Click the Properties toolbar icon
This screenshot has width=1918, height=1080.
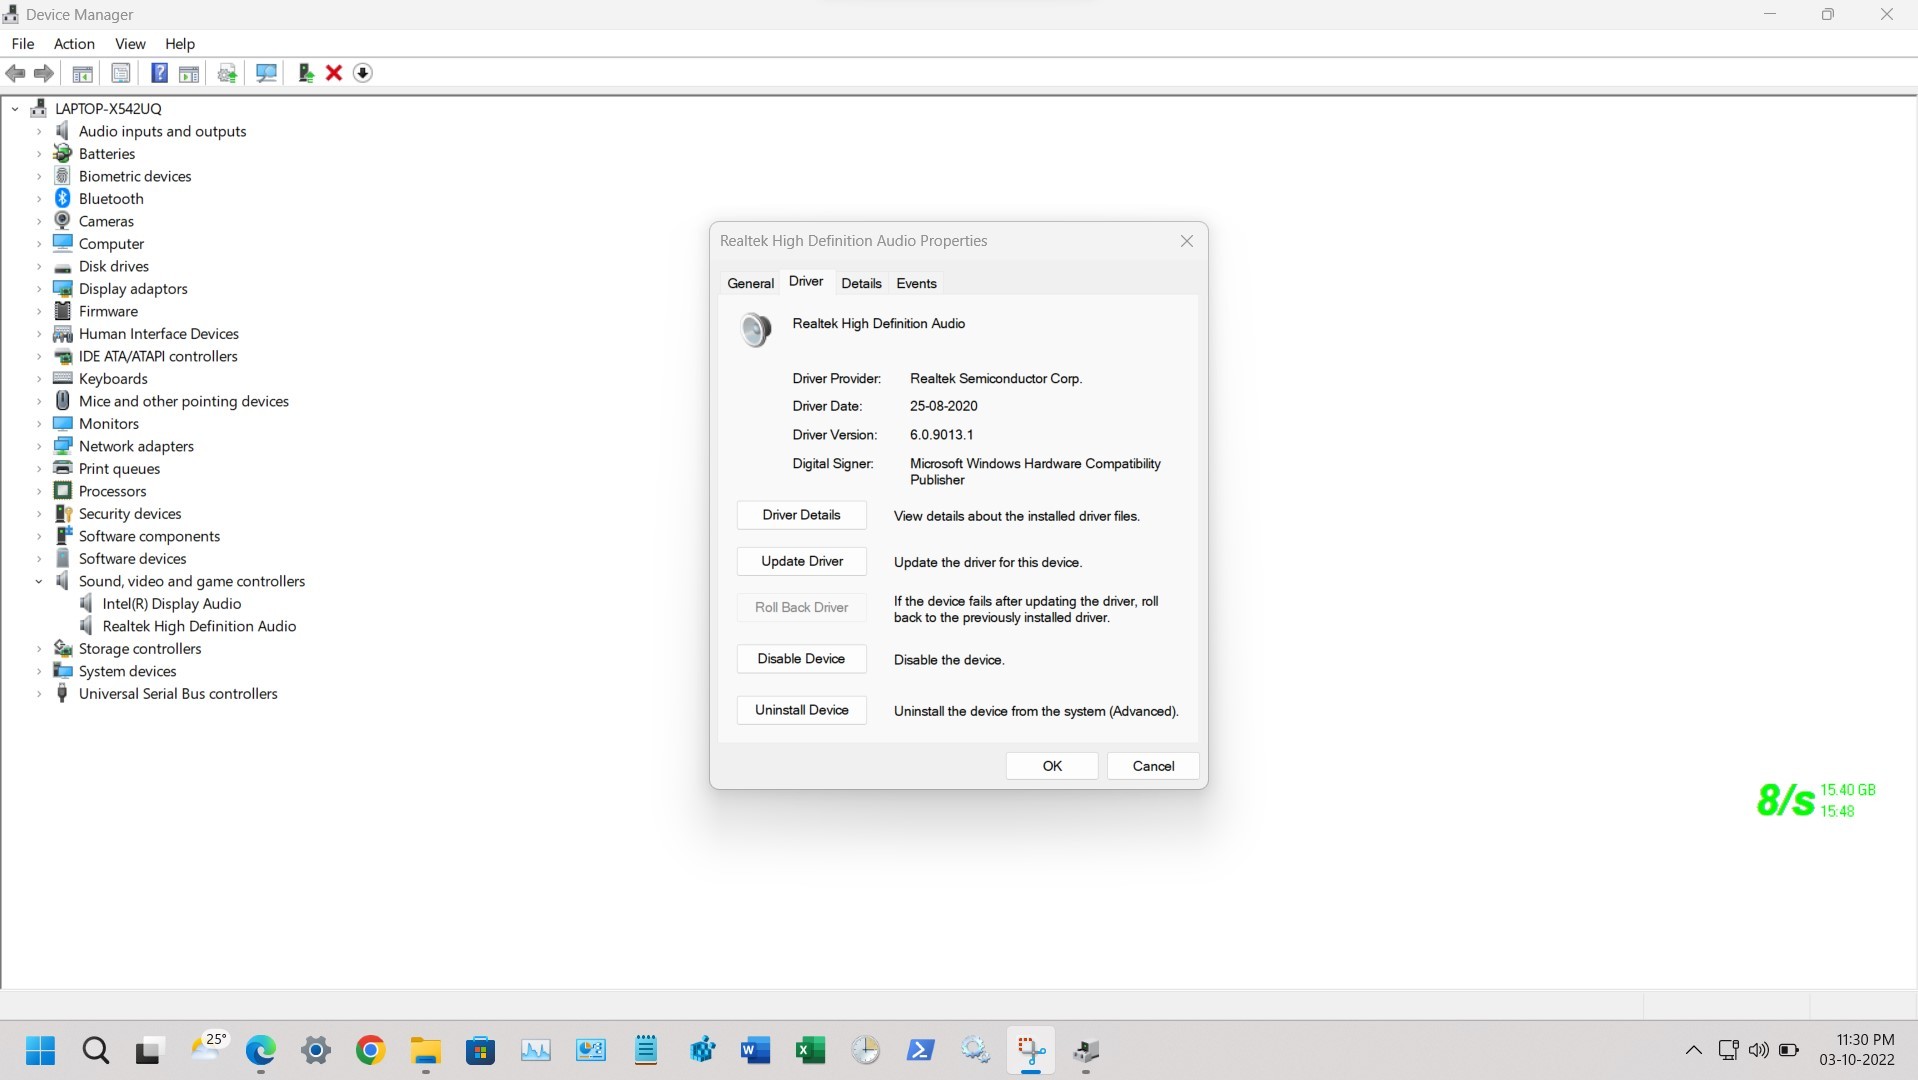click(120, 73)
